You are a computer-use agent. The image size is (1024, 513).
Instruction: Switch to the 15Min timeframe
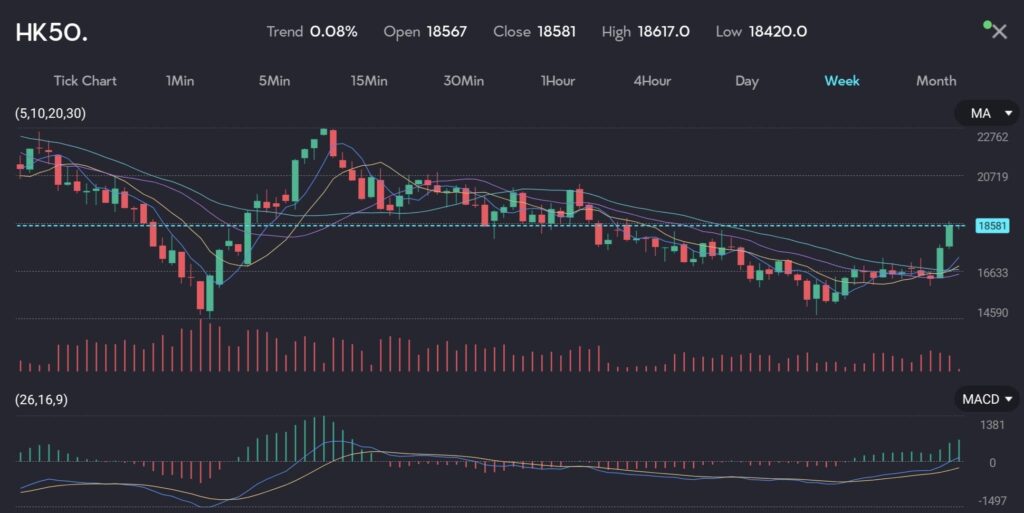[x=369, y=81]
